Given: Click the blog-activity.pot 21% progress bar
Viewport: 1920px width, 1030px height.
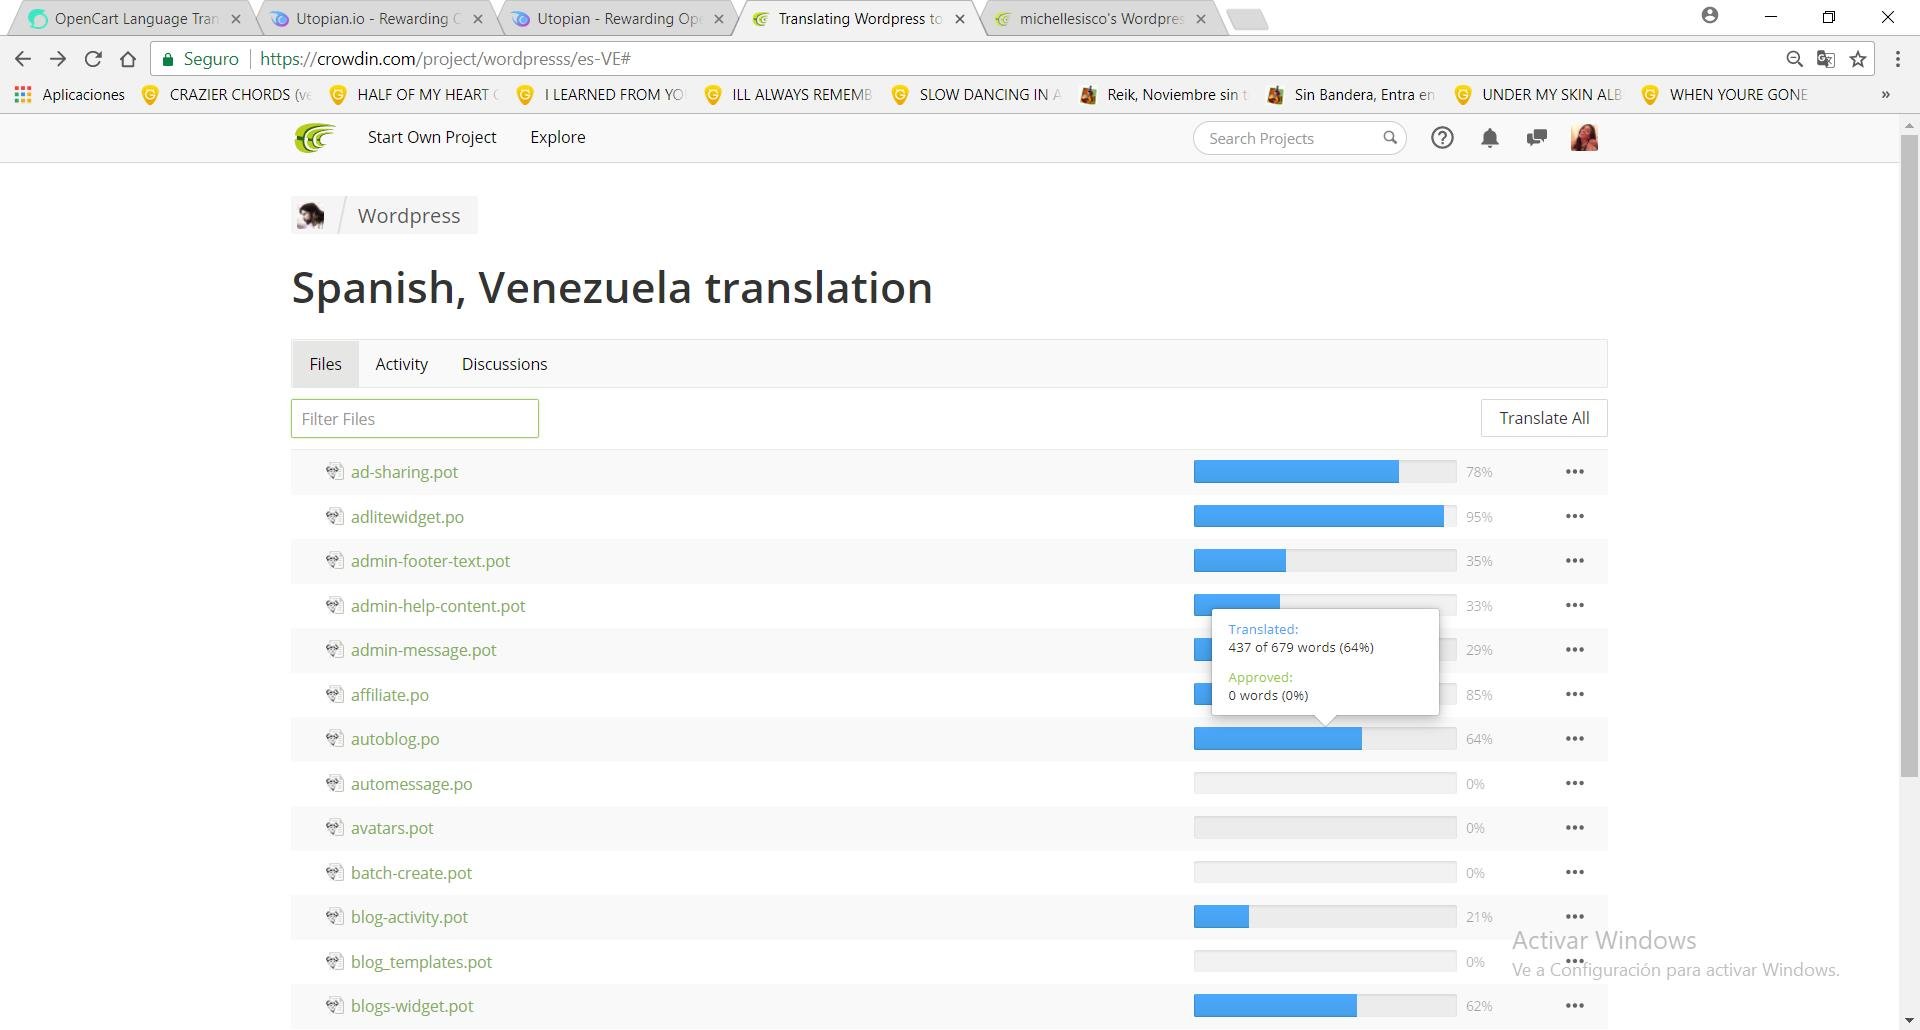Looking at the screenshot, I should [x=1324, y=916].
